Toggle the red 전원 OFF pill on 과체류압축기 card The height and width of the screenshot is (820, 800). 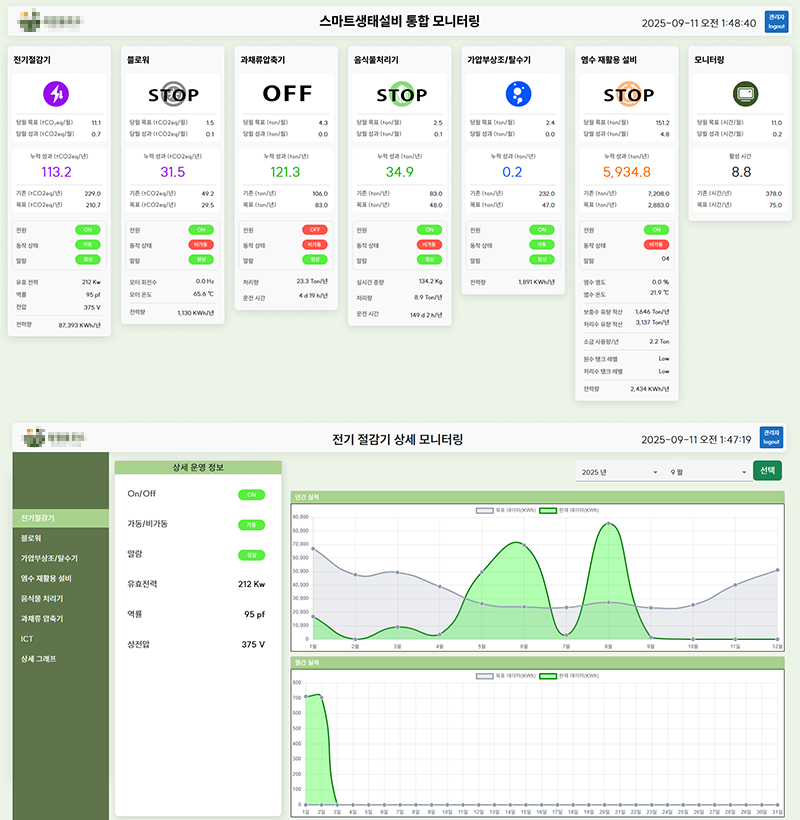pyautogui.click(x=315, y=230)
